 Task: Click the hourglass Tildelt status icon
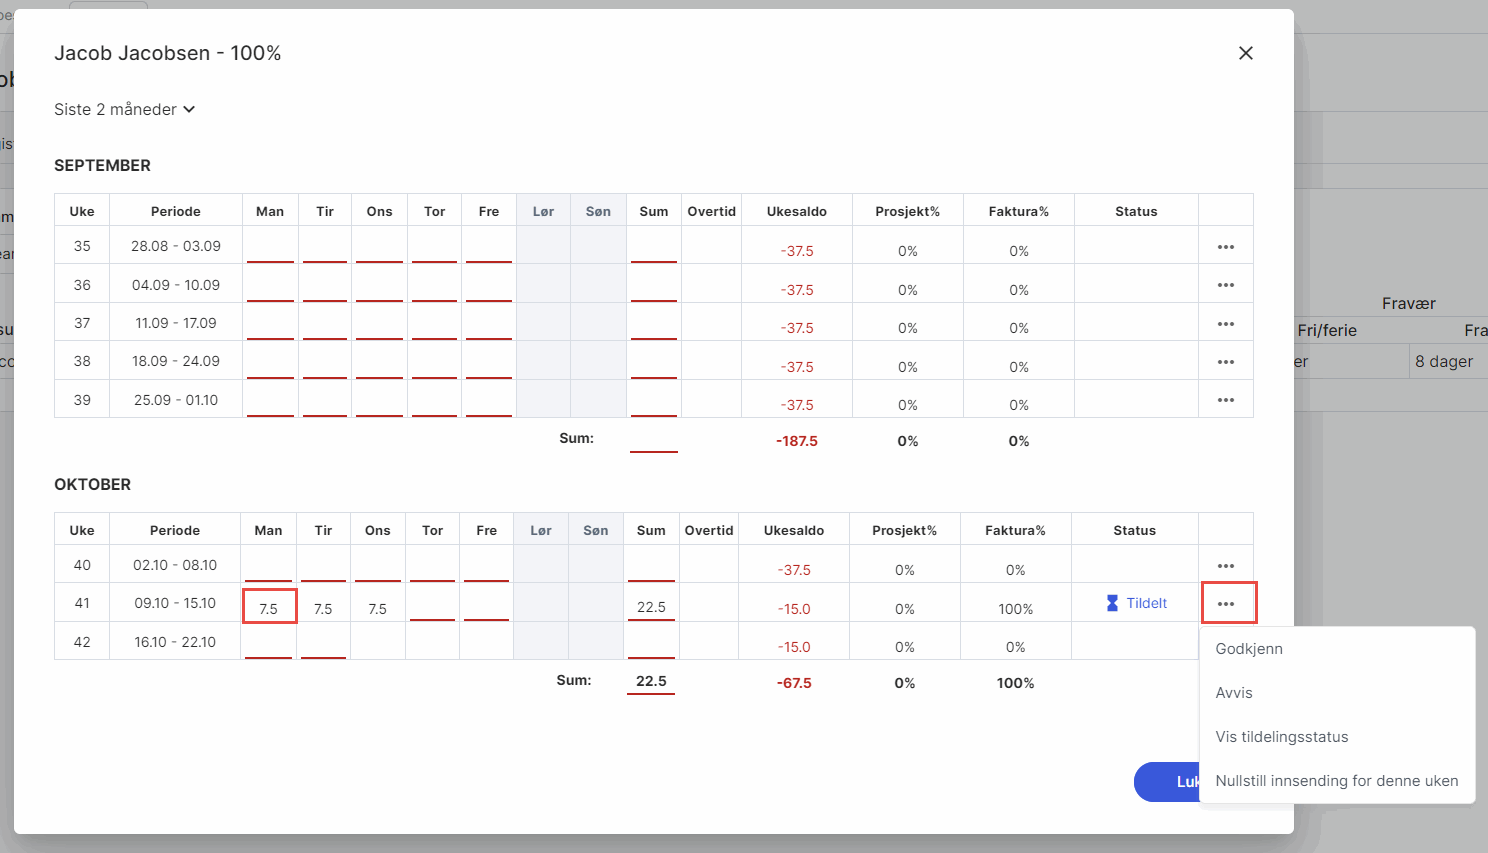click(x=1112, y=603)
